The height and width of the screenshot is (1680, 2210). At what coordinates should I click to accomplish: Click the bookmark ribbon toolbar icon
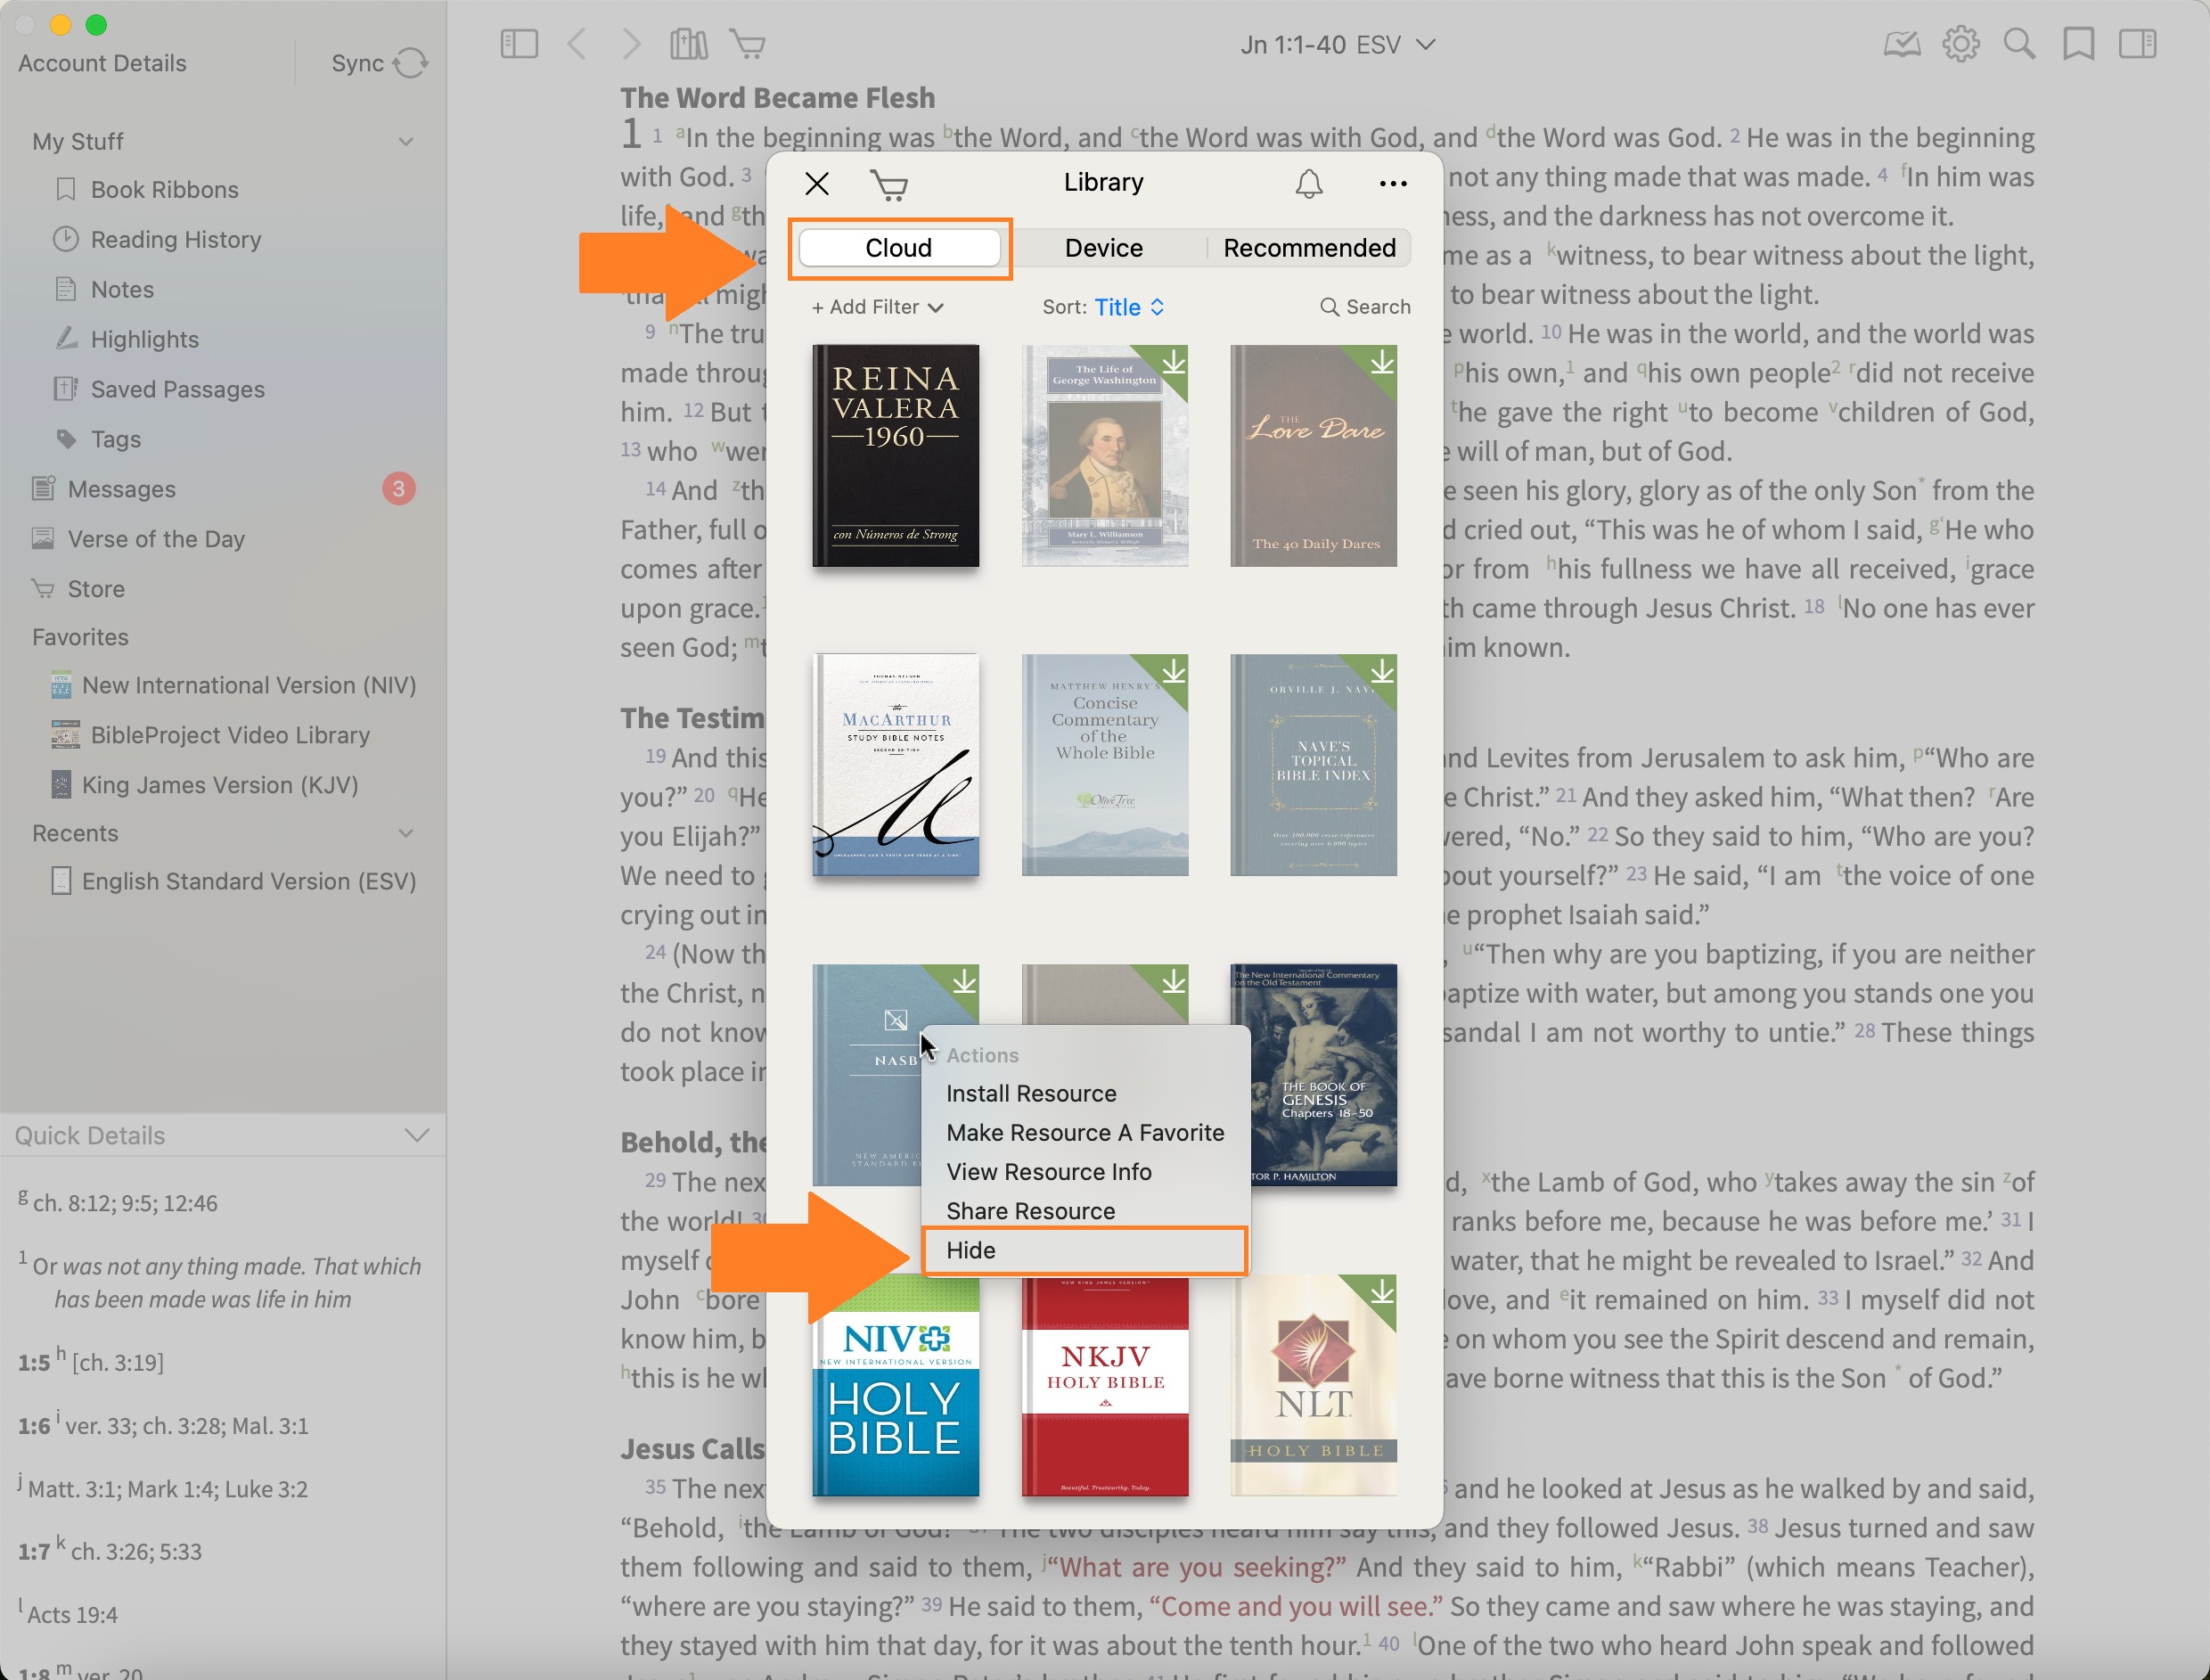click(2078, 44)
